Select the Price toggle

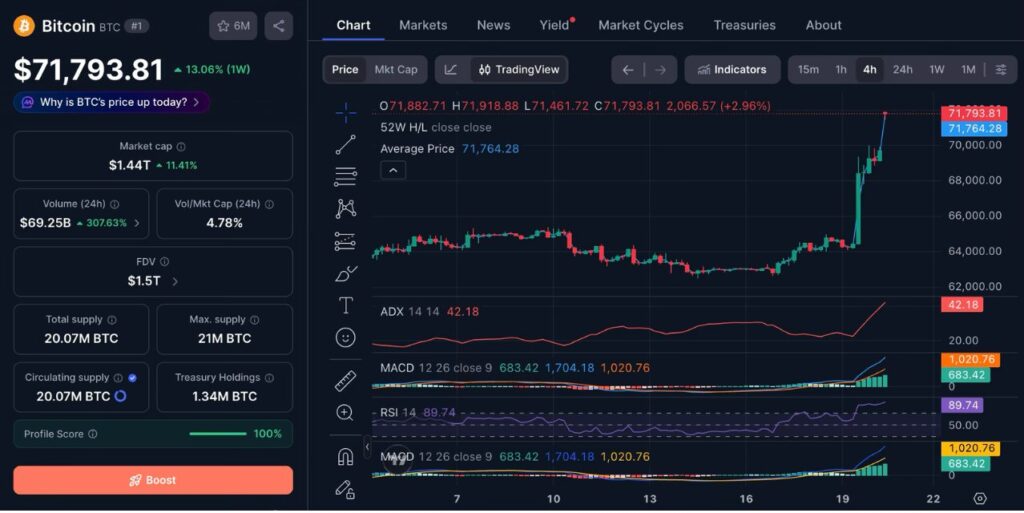[x=345, y=70]
